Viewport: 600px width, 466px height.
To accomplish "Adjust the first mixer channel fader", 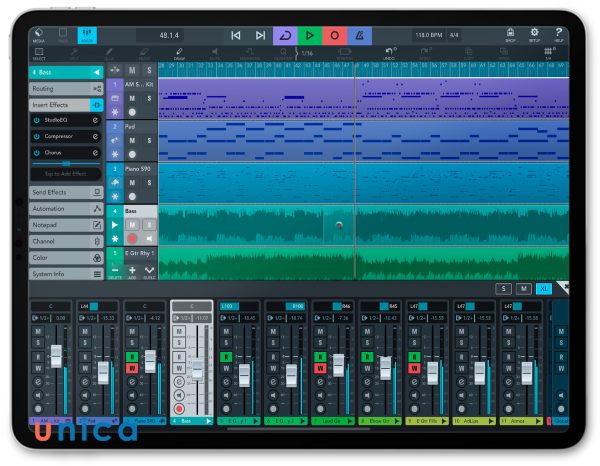I will 56,356.
